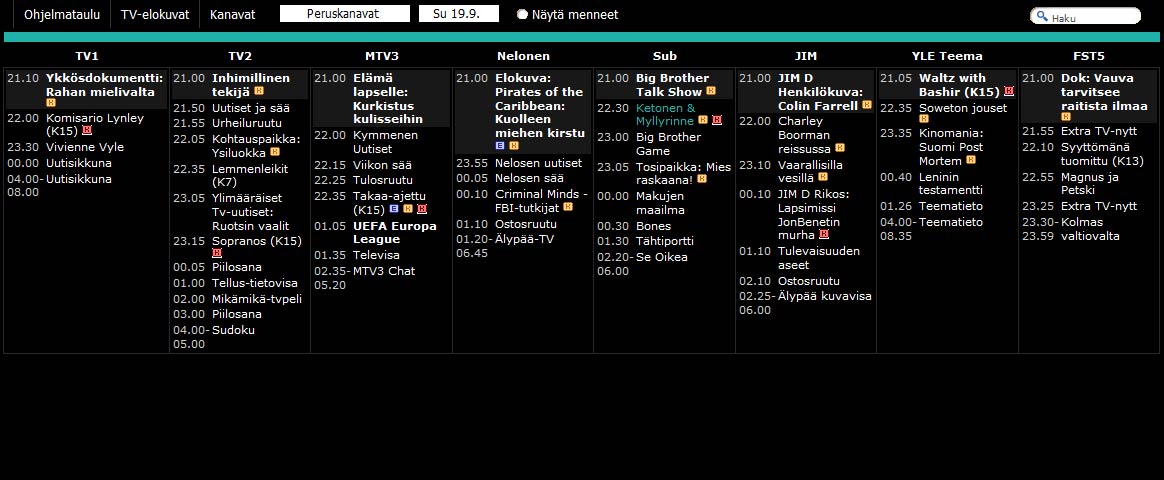Open the Bones program entry
Image resolution: width=1164 pixels, height=480 pixels.
[x=653, y=226]
